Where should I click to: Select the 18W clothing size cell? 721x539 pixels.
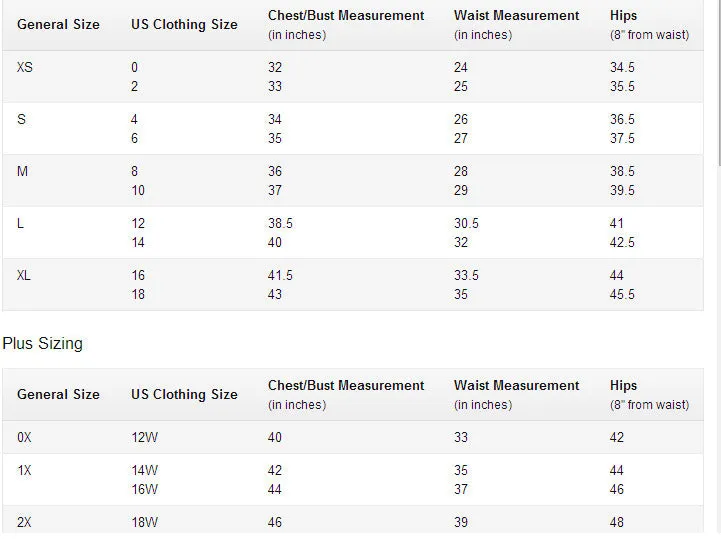[144, 522]
